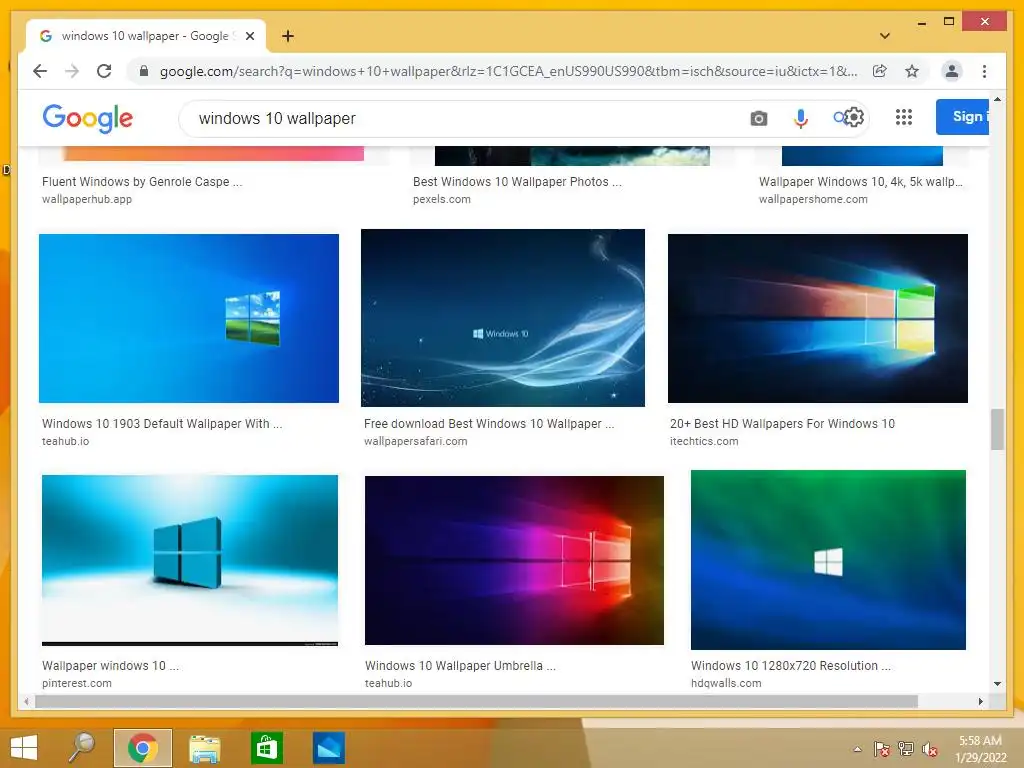Open taskbar Search magnifier
Screen dimensions: 1024x768
point(82,748)
